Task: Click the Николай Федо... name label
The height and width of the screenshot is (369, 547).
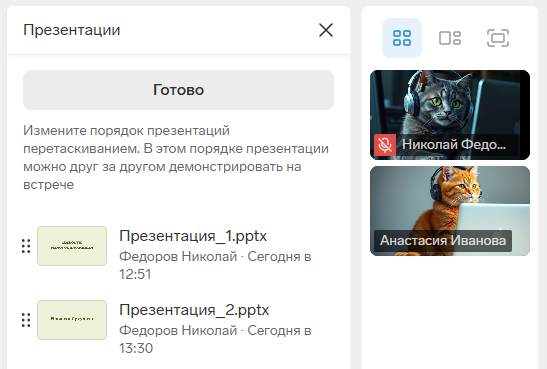Action: 454,144
